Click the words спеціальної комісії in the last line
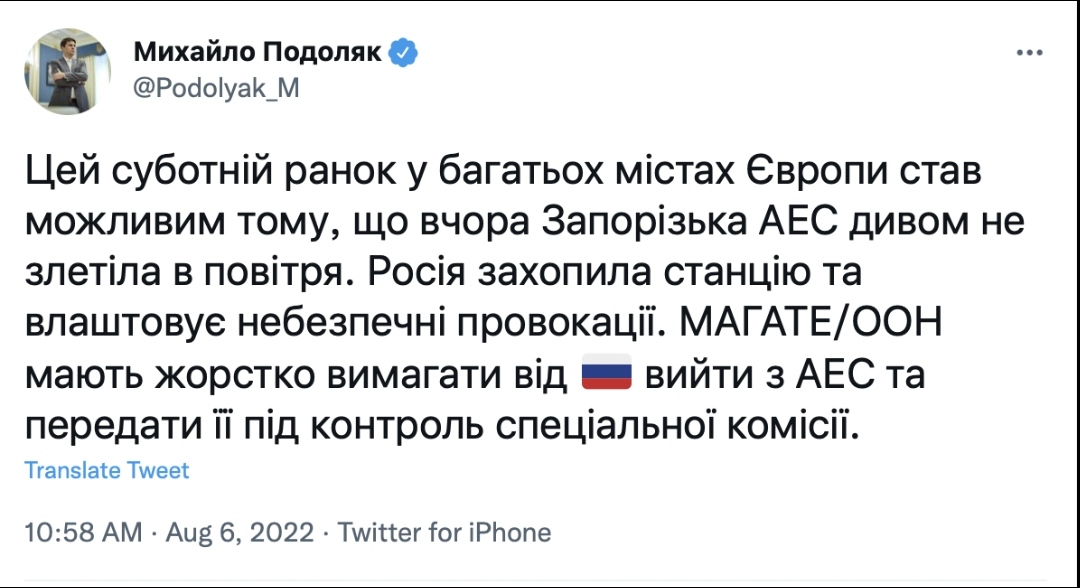 coord(677,426)
